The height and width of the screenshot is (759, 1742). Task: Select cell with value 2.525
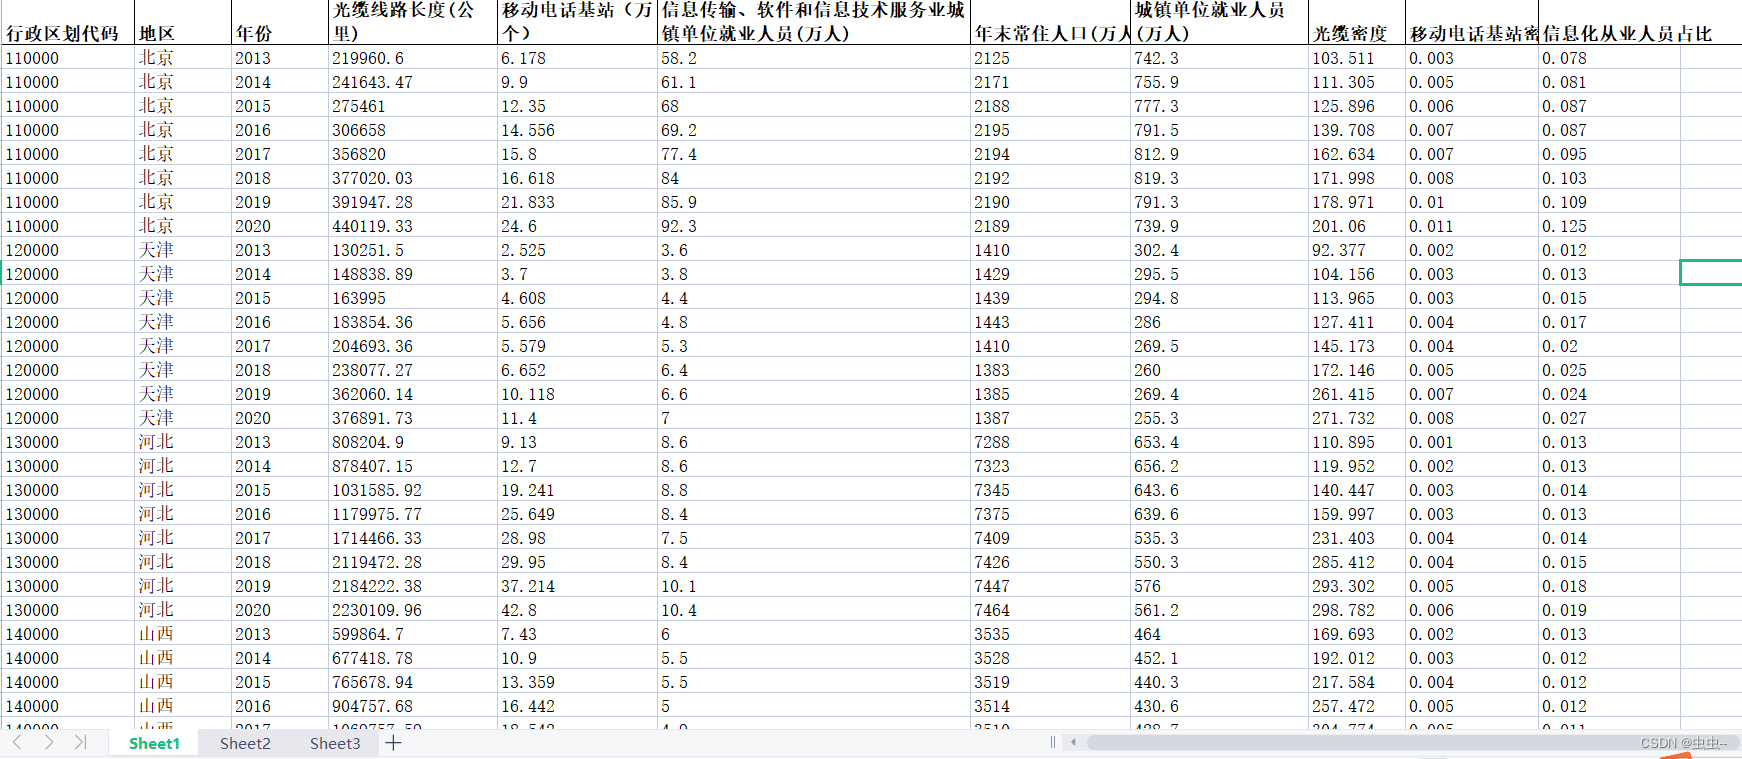577,250
